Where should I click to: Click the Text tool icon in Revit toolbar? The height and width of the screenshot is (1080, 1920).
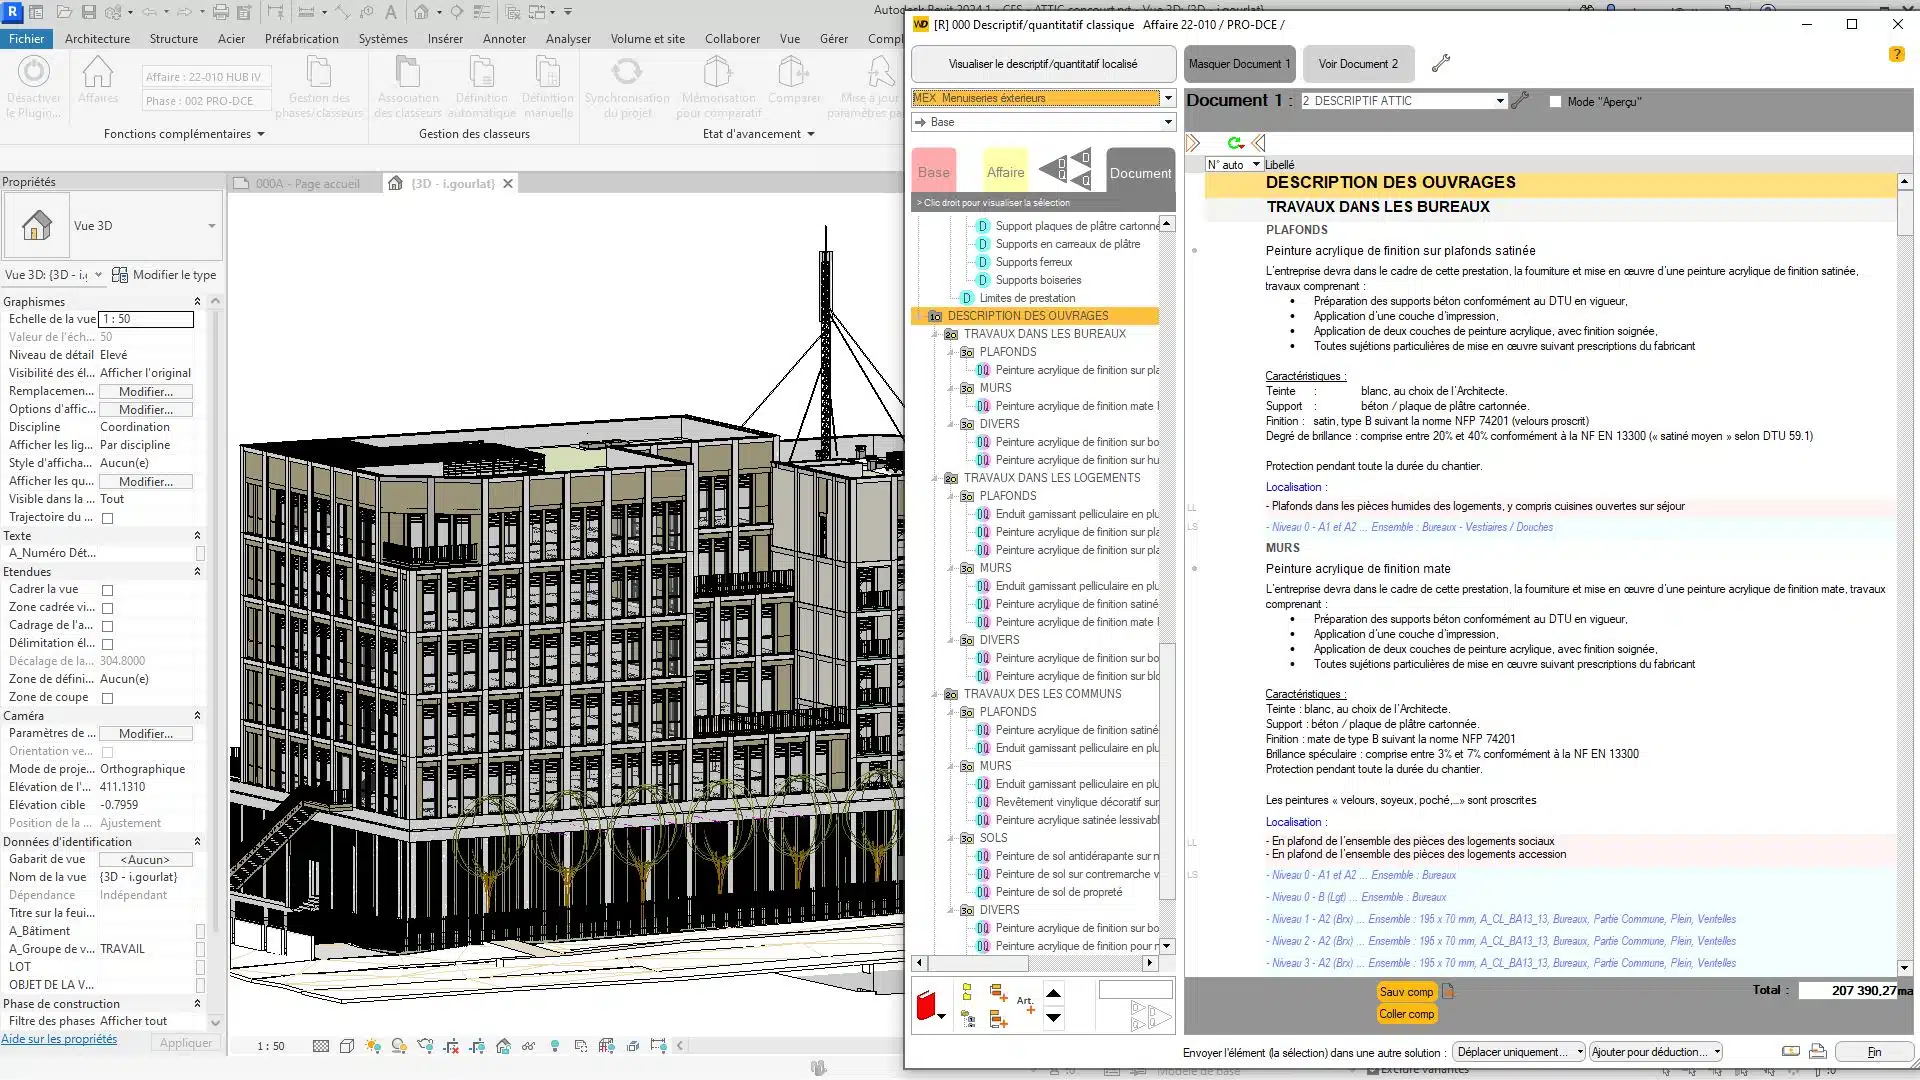(x=391, y=12)
